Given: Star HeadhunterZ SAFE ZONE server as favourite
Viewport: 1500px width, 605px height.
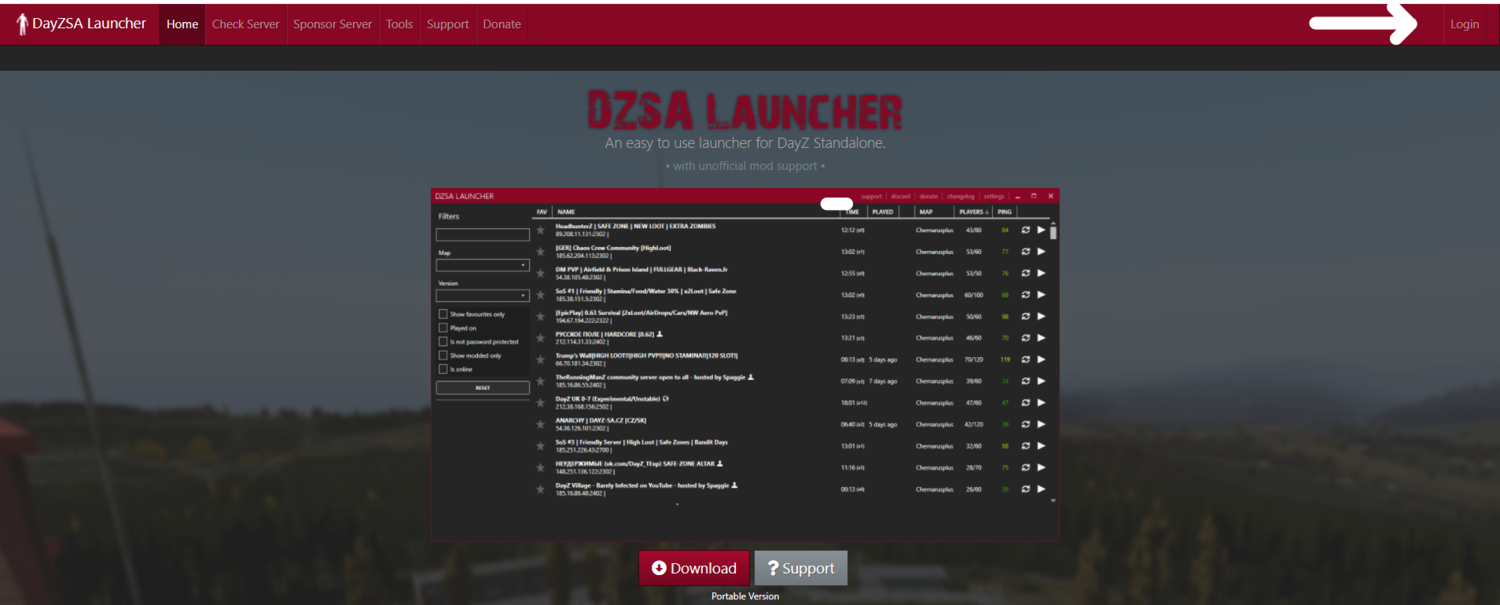Looking at the screenshot, I should [x=540, y=231].
